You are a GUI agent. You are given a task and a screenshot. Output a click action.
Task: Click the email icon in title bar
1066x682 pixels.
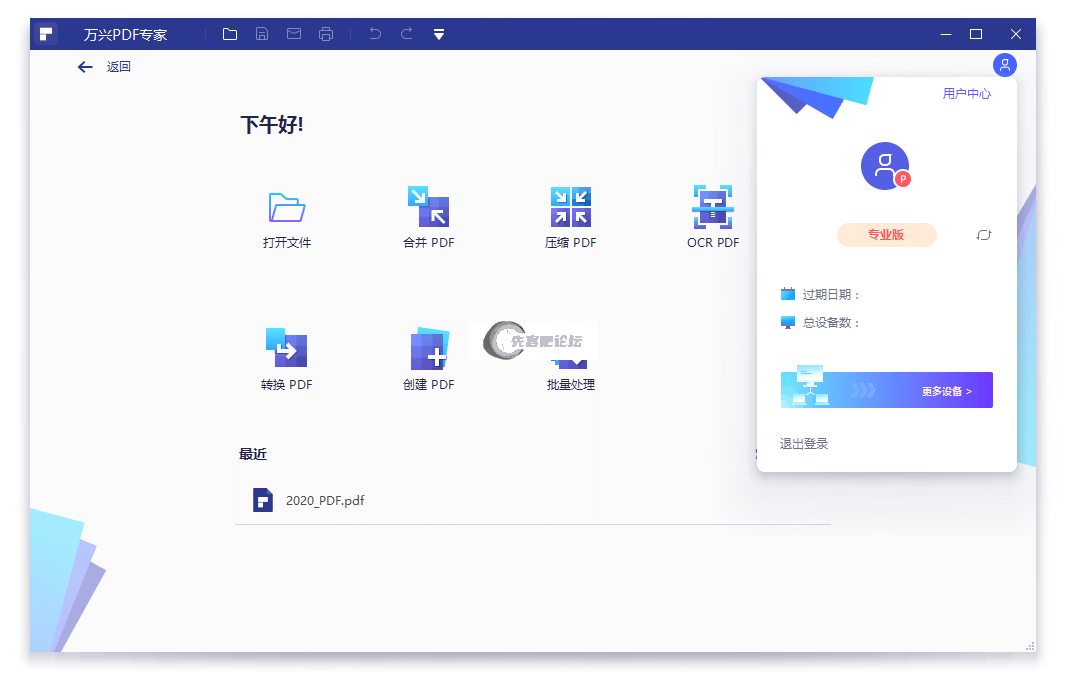pyautogui.click(x=294, y=34)
